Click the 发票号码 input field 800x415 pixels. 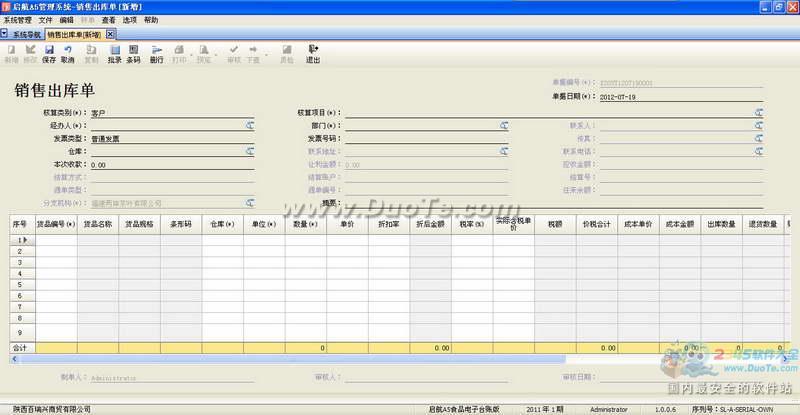pyautogui.click(x=426, y=138)
